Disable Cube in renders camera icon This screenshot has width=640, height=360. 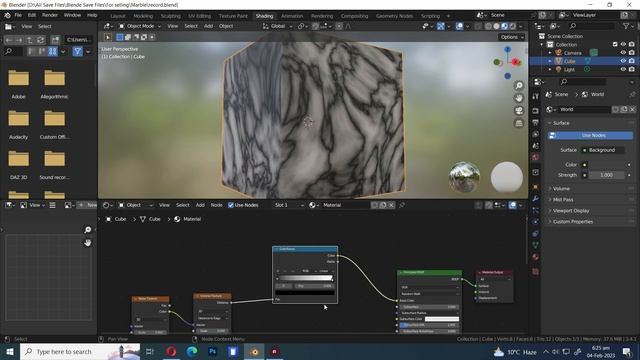tap(632, 61)
